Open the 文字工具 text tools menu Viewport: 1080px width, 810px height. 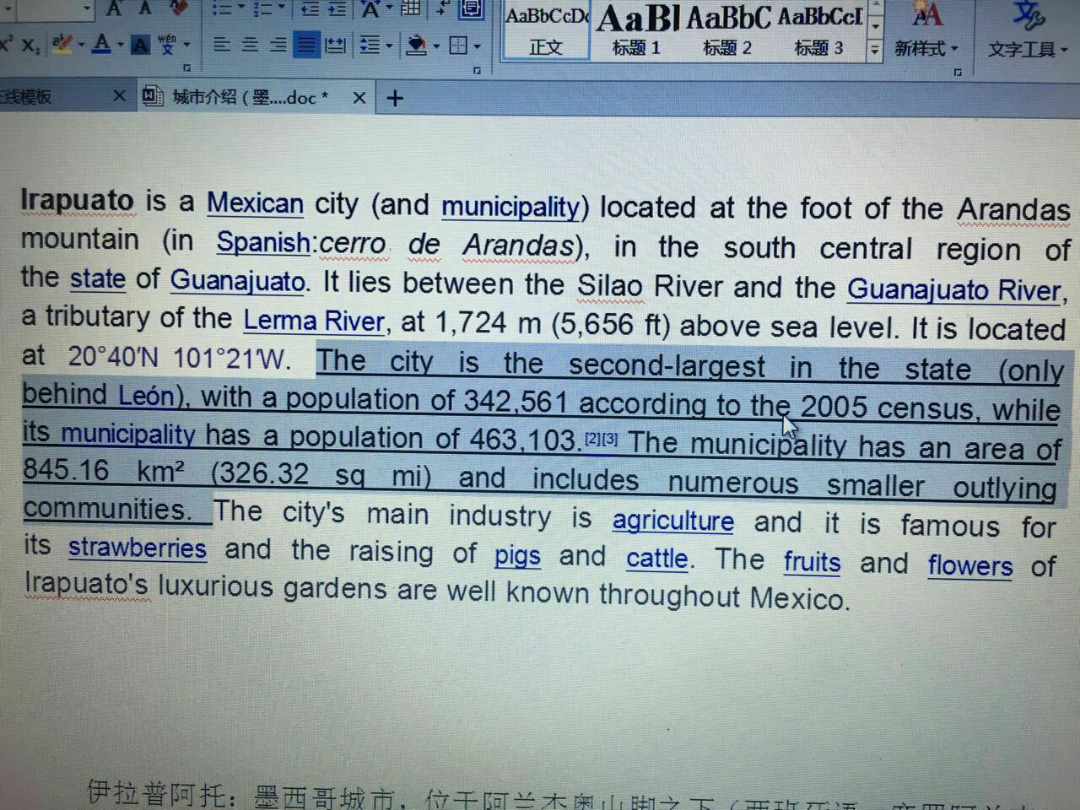[x=1028, y=30]
